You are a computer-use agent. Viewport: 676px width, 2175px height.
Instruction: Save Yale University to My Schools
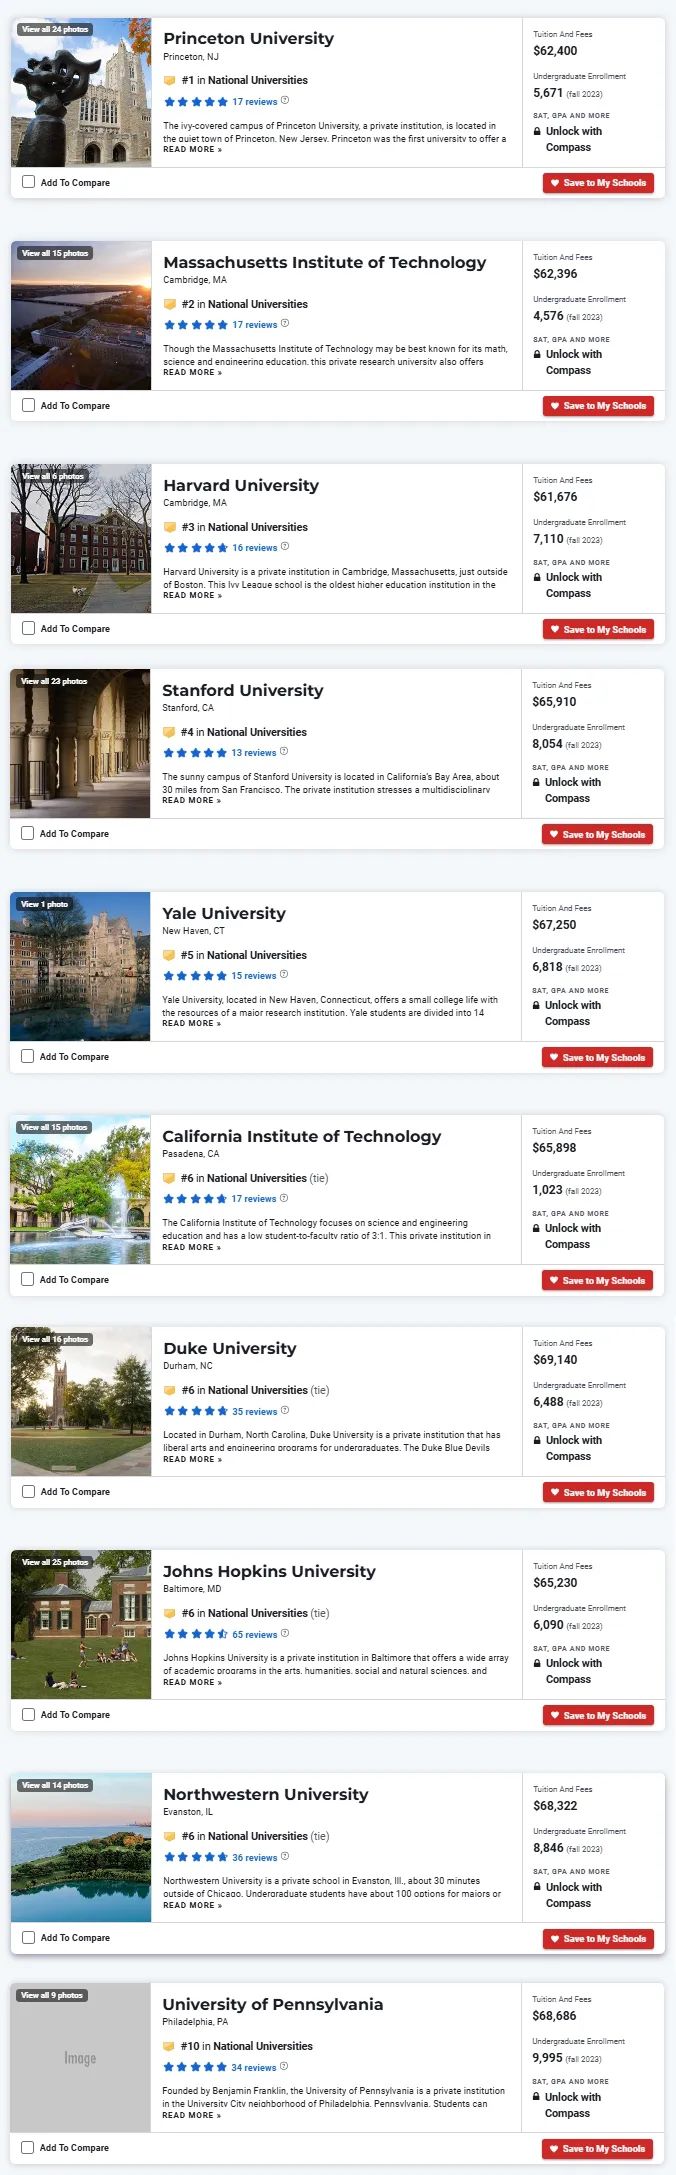click(x=597, y=1057)
